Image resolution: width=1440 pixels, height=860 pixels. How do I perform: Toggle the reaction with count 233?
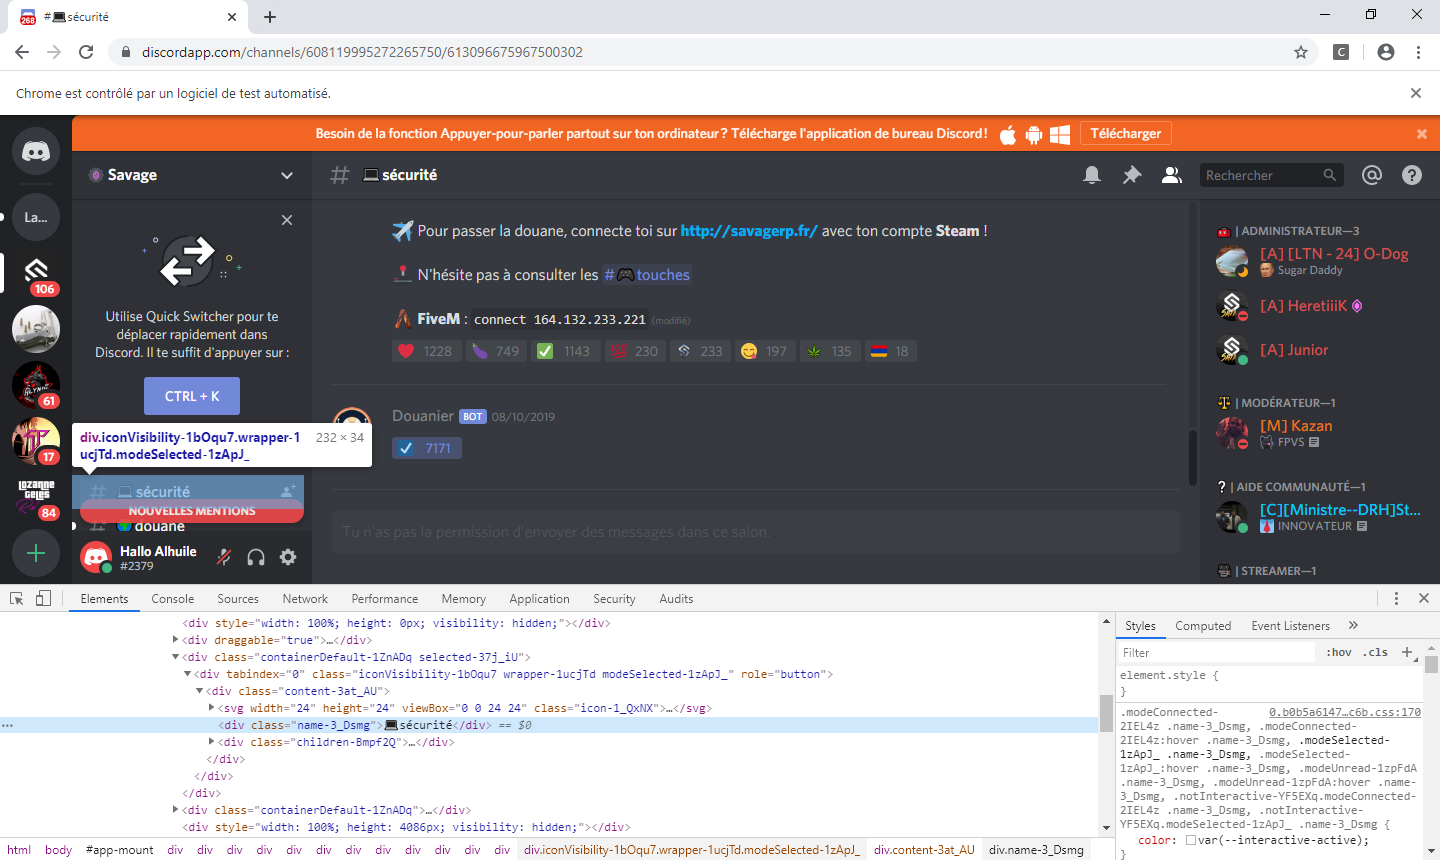click(700, 351)
